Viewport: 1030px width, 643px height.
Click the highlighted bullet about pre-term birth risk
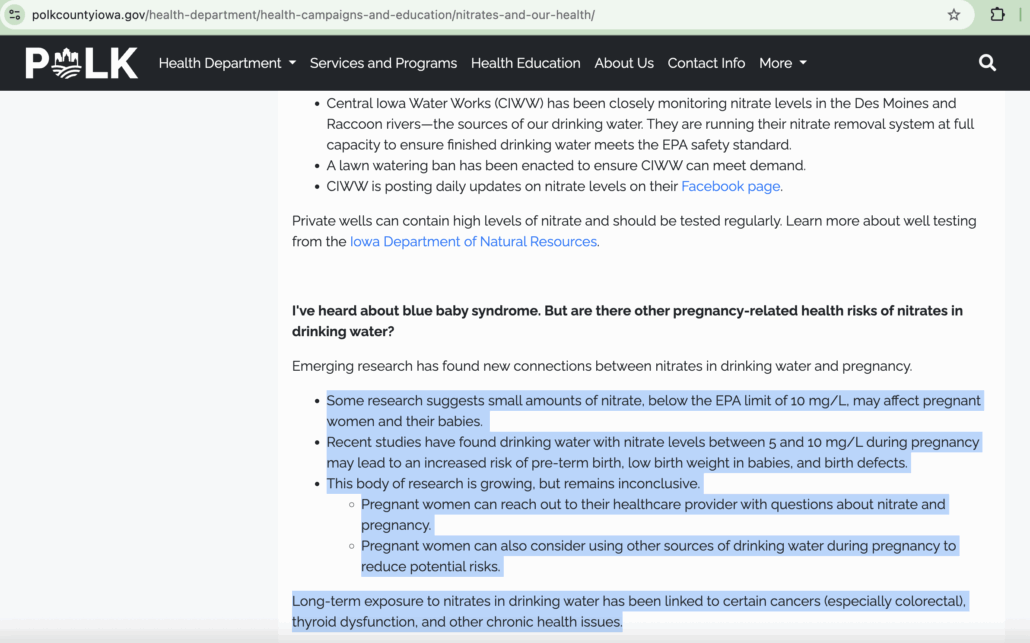point(653,452)
